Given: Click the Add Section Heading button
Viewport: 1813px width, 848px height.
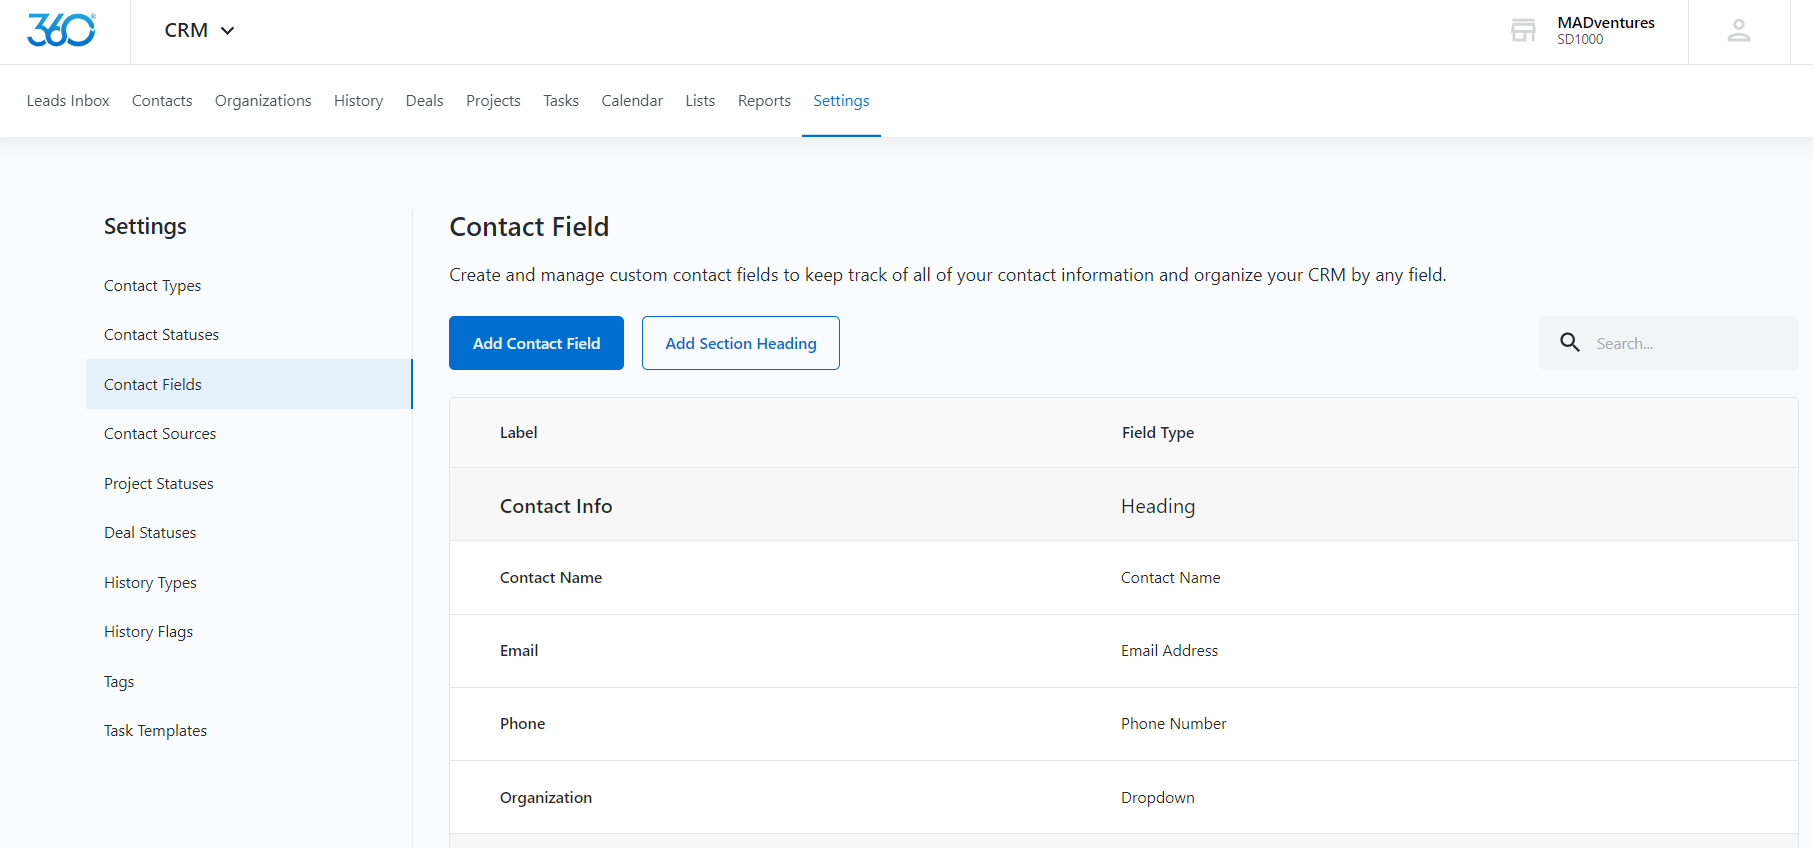Looking at the screenshot, I should click(x=740, y=343).
